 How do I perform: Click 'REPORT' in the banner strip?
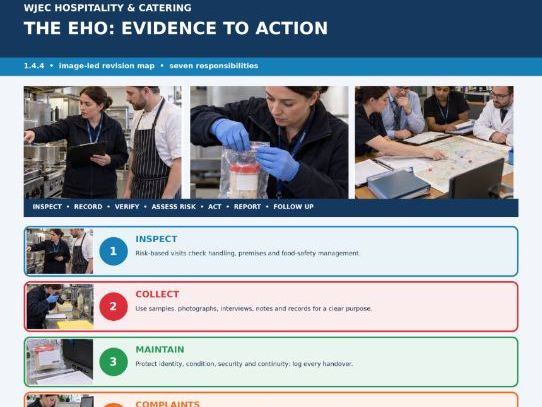pos(247,207)
